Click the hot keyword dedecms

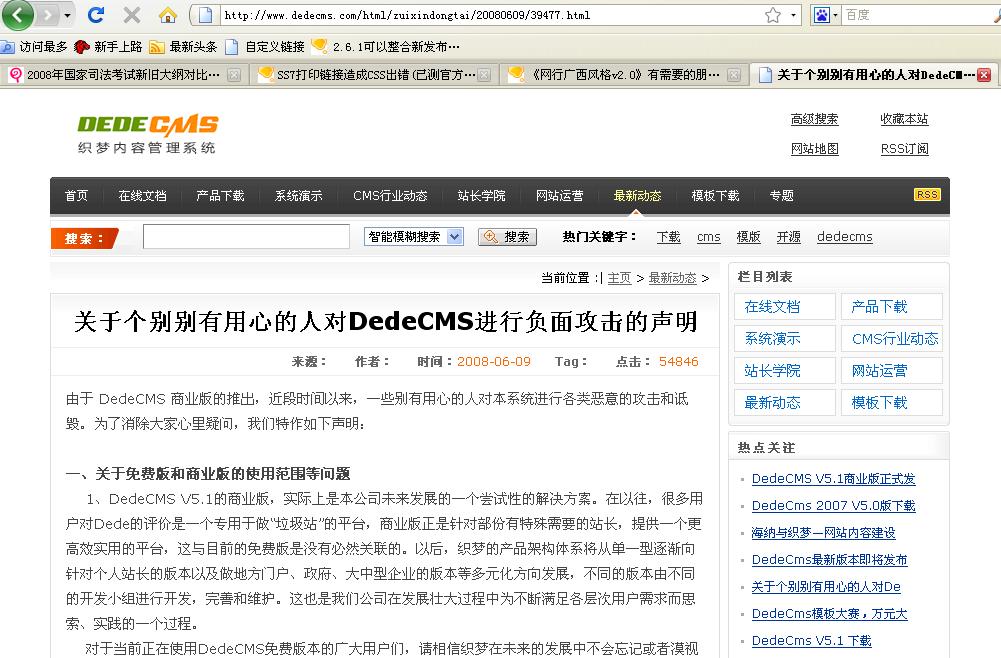pos(845,237)
